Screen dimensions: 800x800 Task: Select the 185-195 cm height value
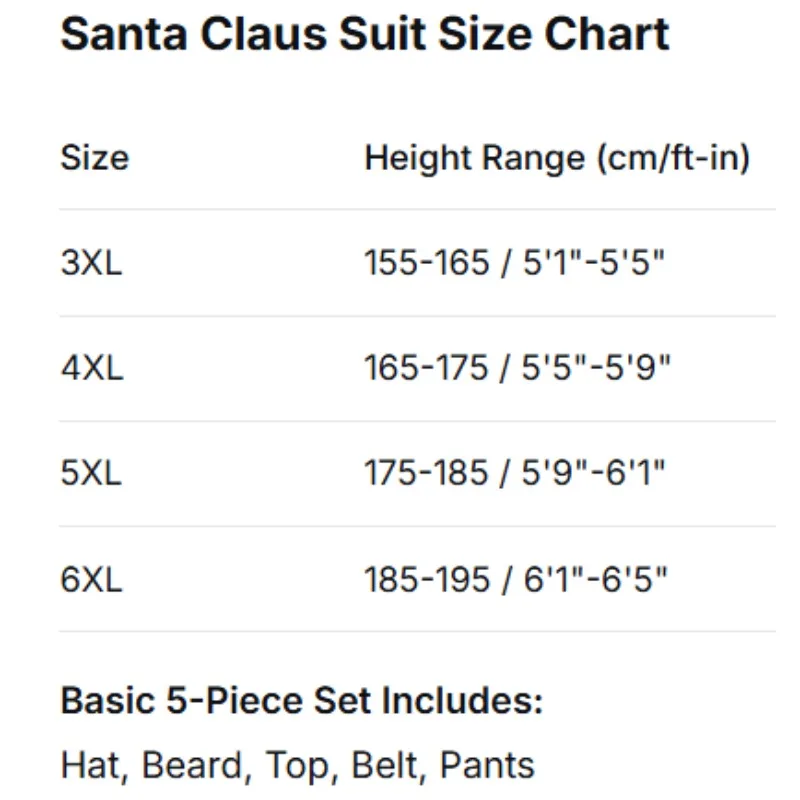tap(427, 579)
